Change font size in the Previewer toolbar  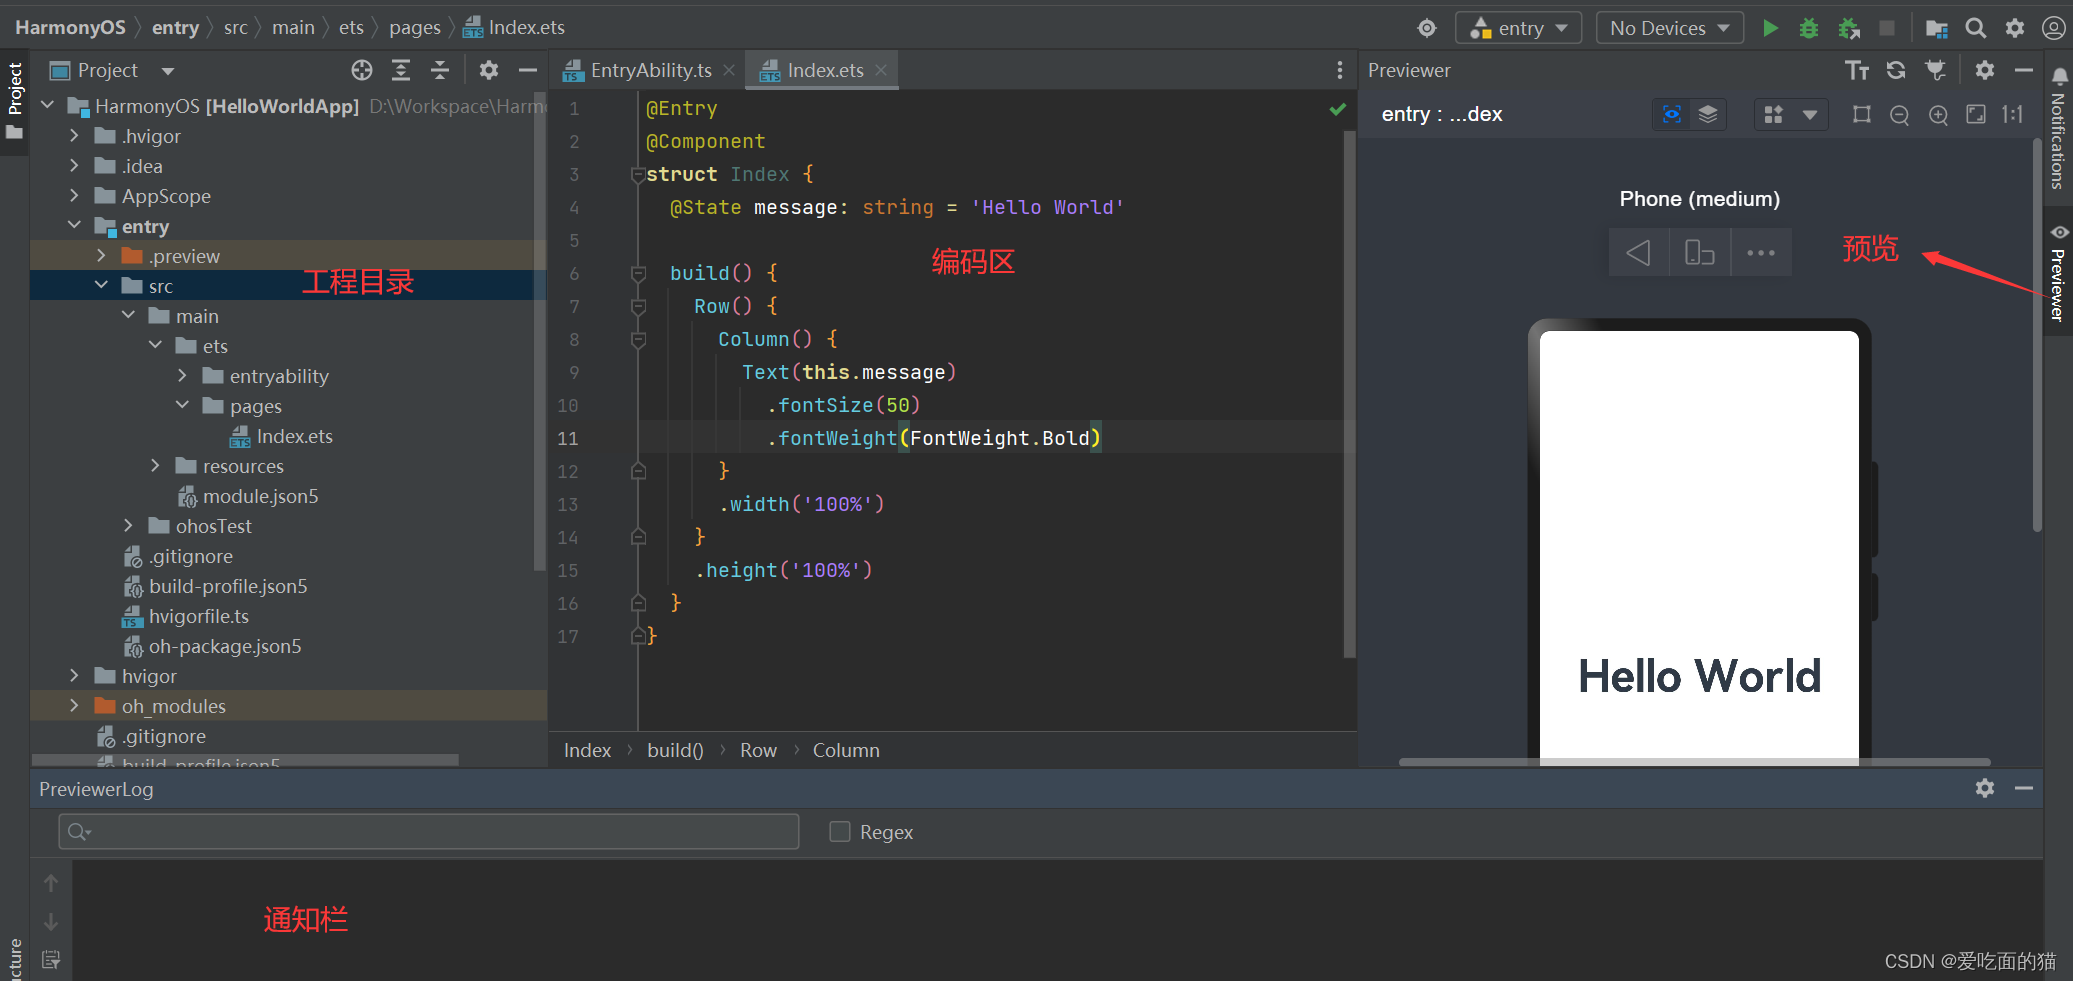1857,70
